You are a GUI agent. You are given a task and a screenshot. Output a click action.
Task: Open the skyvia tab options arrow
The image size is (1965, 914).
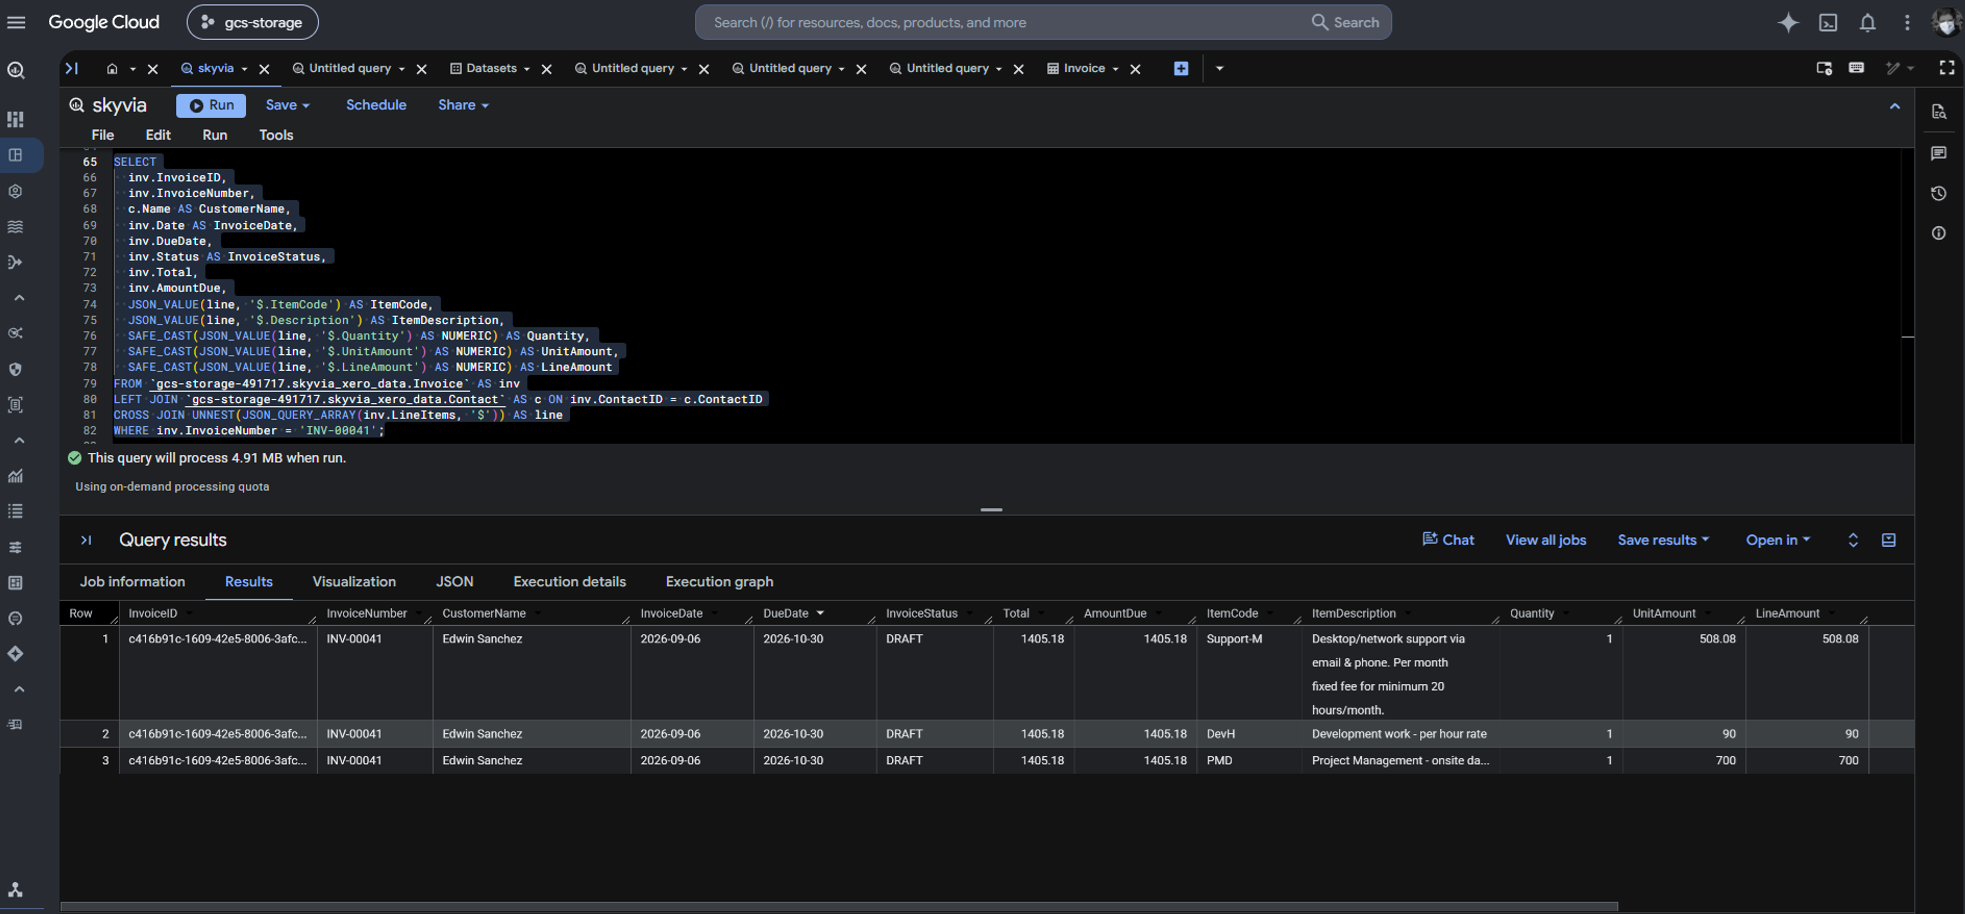click(244, 69)
